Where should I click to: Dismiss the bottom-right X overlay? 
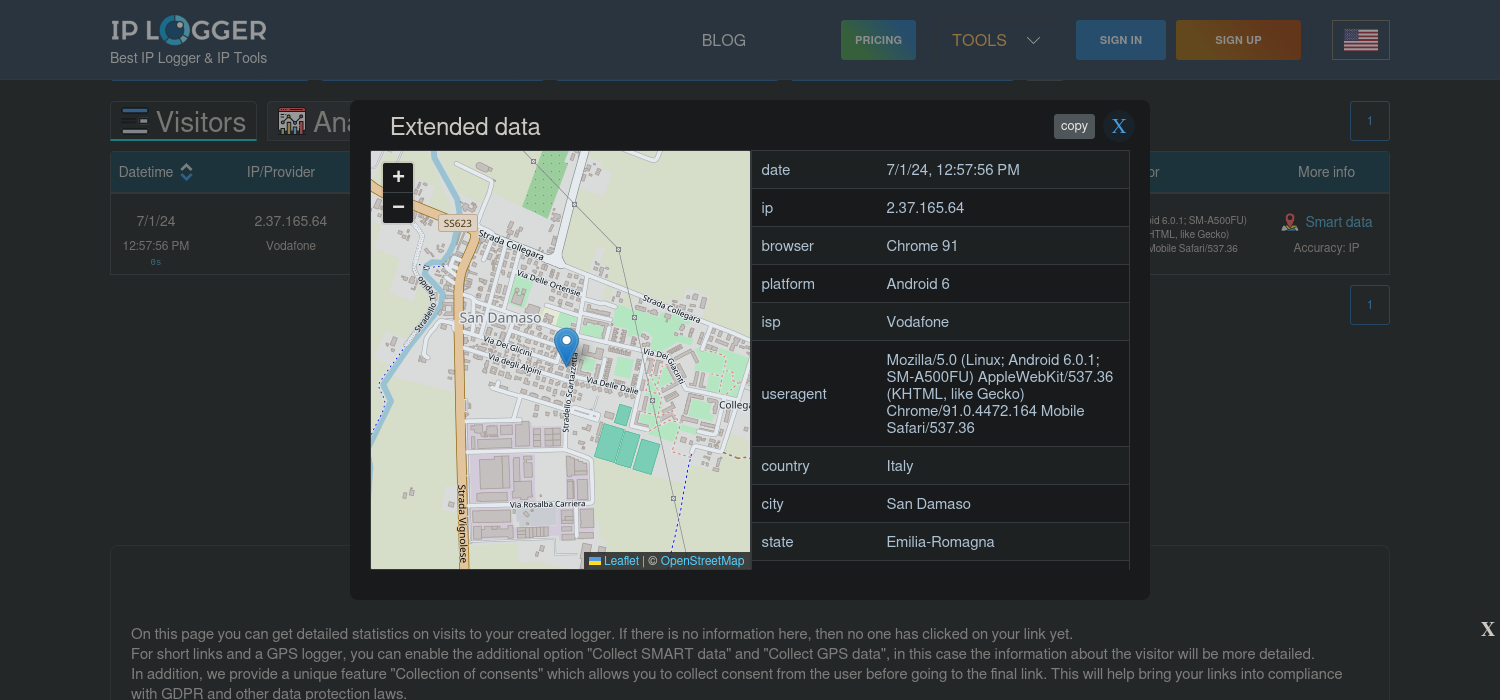coord(1487,629)
